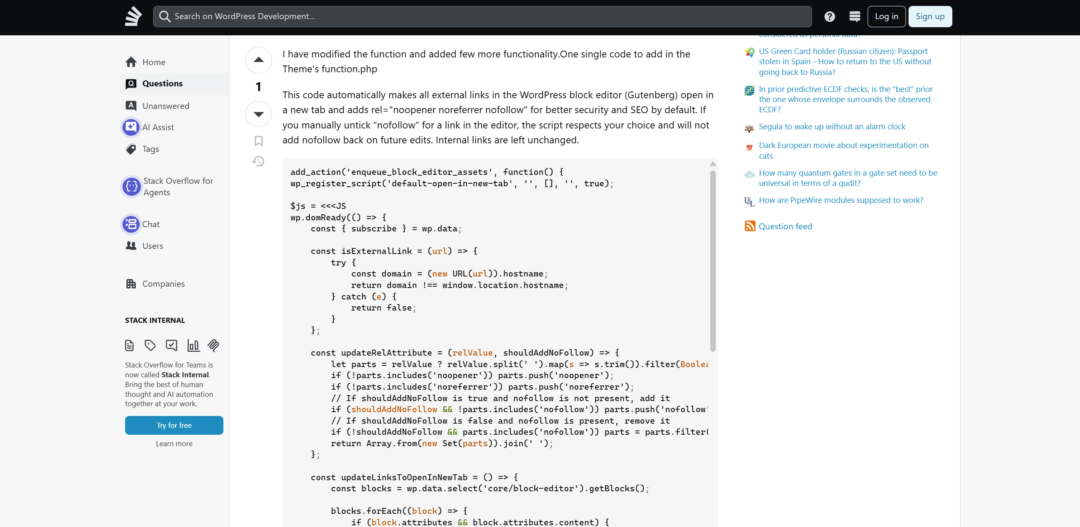This screenshot has width=1080, height=527.
Task: Click the 'return false;' code line
Action: coord(384,307)
